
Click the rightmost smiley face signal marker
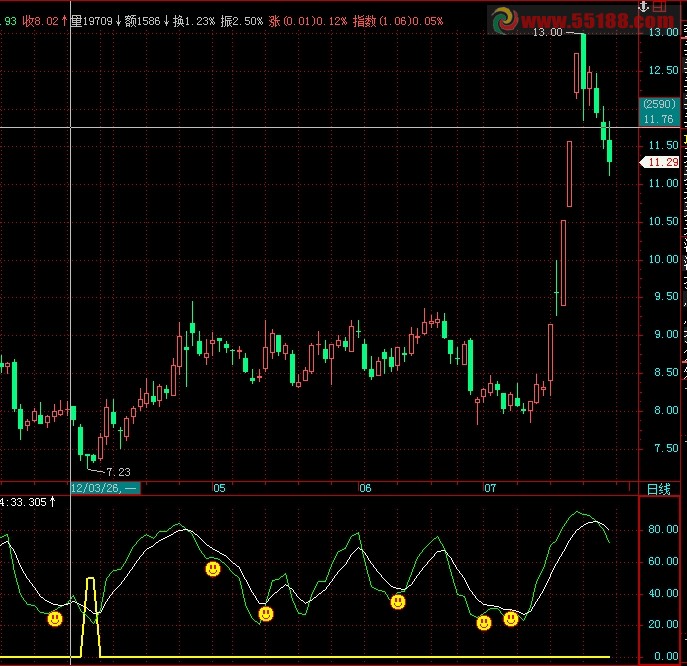511,619
